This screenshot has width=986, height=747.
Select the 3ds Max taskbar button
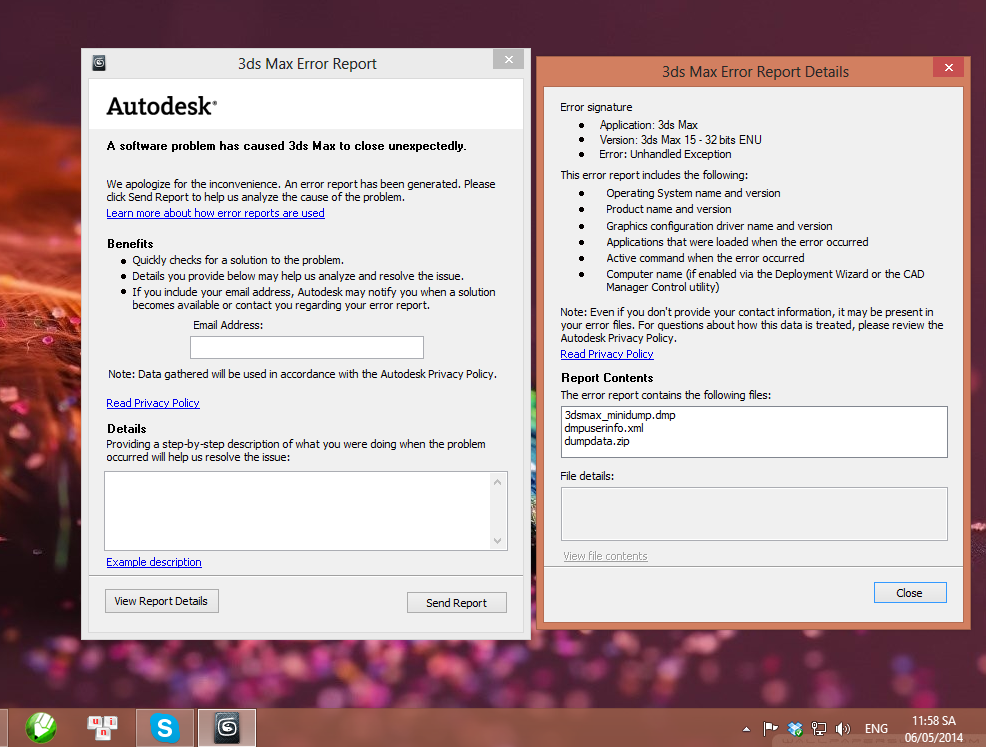point(227,728)
